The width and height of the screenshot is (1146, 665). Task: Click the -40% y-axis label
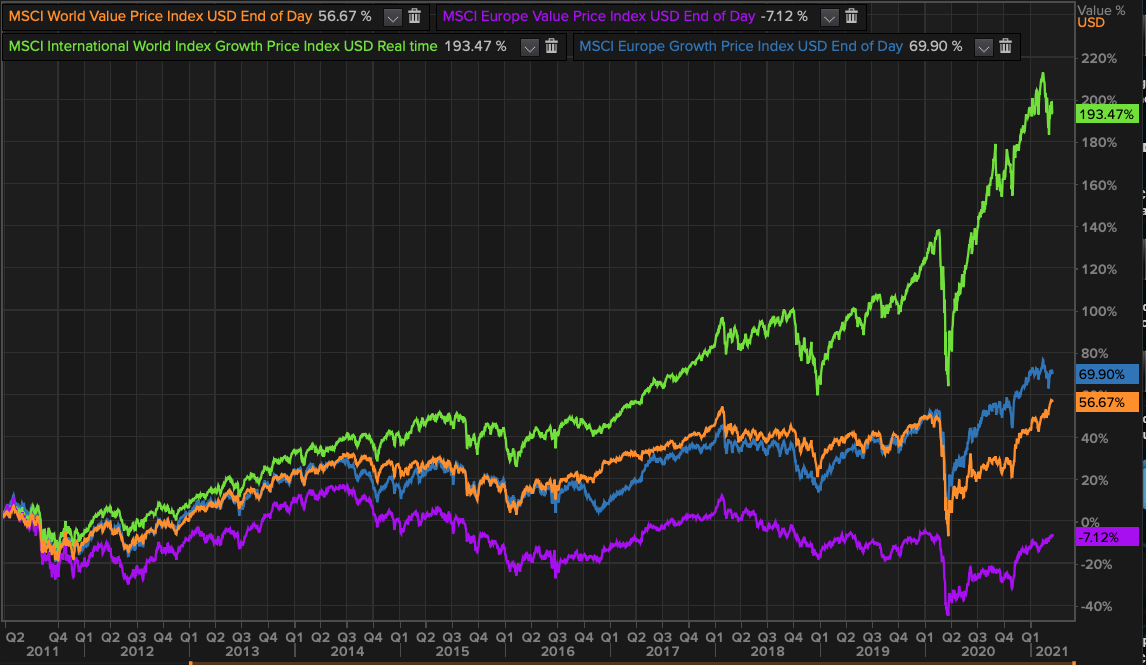pos(1096,607)
